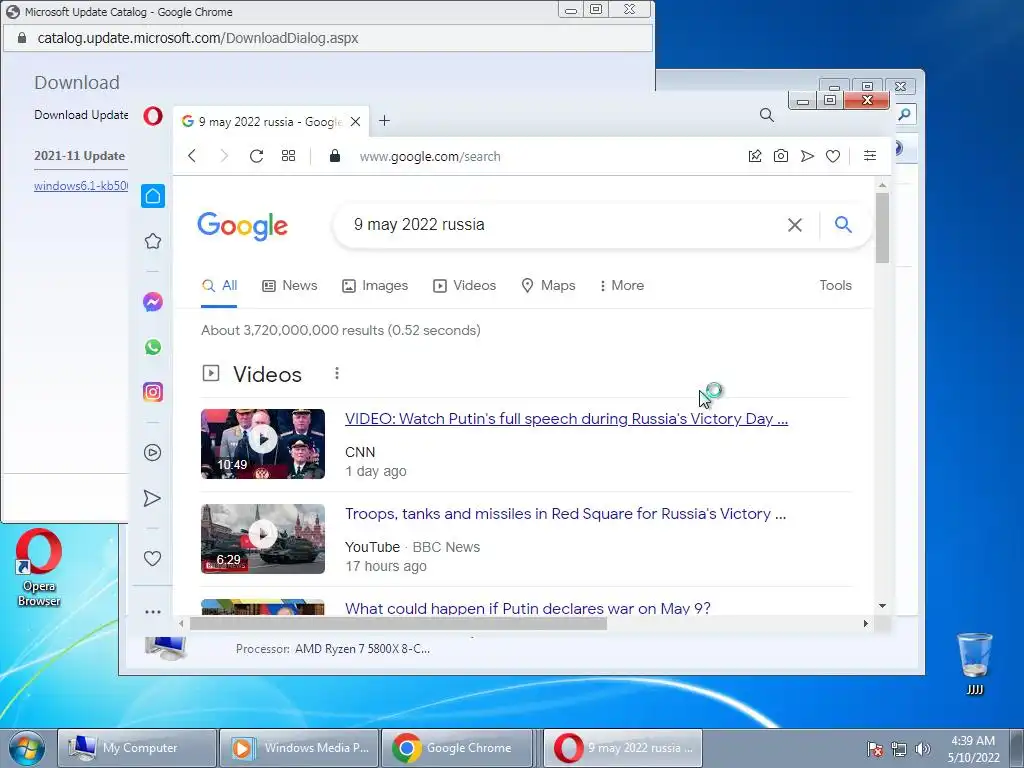Open the Speed Dial grid icon
This screenshot has height=768, width=1024.
[x=288, y=156]
